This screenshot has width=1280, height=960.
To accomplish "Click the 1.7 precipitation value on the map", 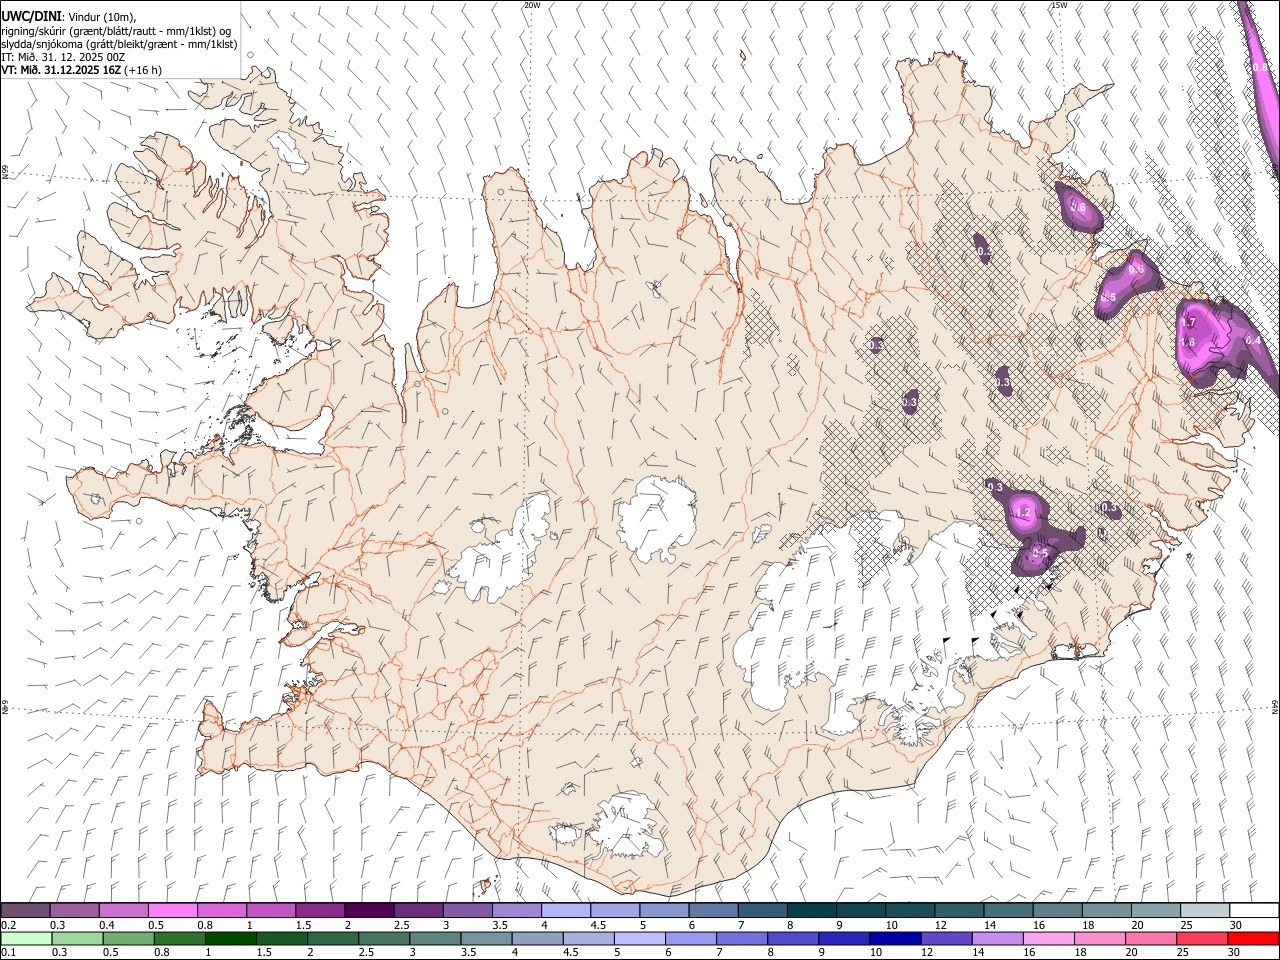I will coord(1188,323).
